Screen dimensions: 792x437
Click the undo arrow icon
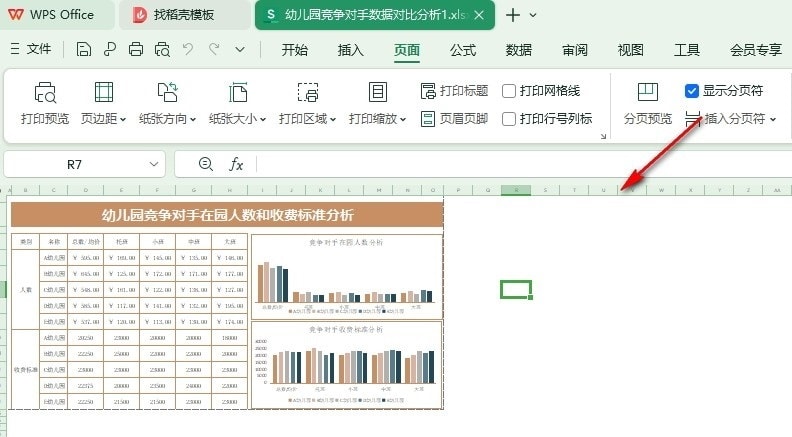tap(188, 50)
